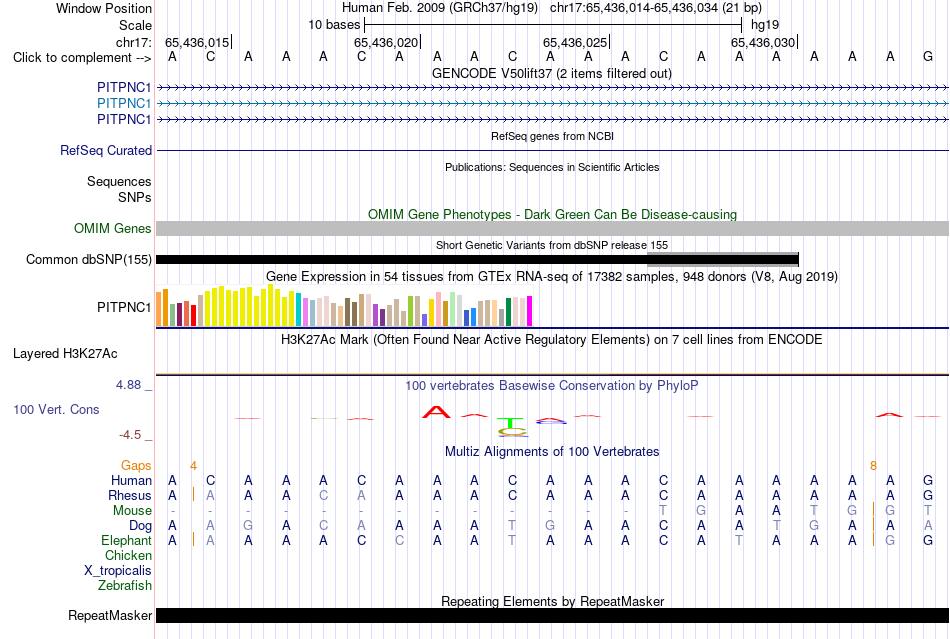Click the -4.5 PhyloP lower value
Image resolution: width=950 pixels, height=639 pixels.
click(x=130, y=435)
